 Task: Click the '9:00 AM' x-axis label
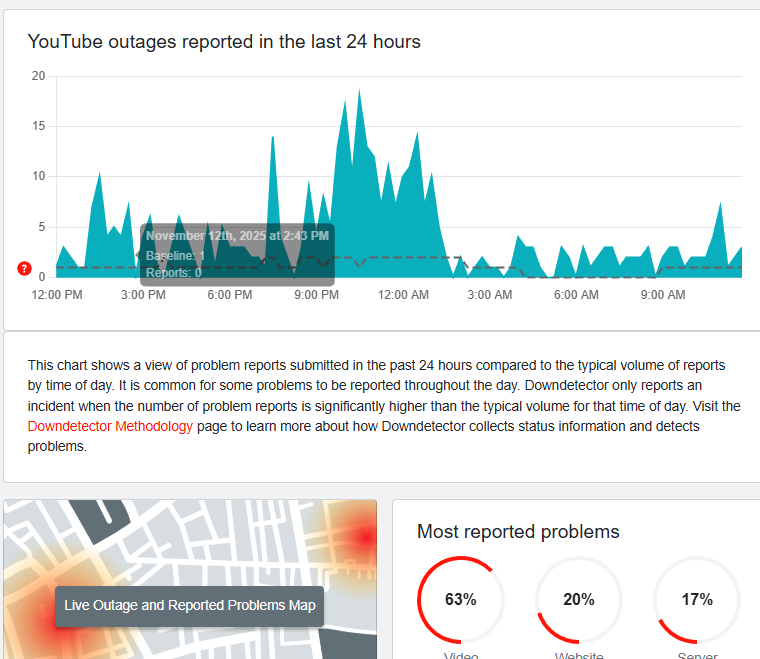(663, 295)
